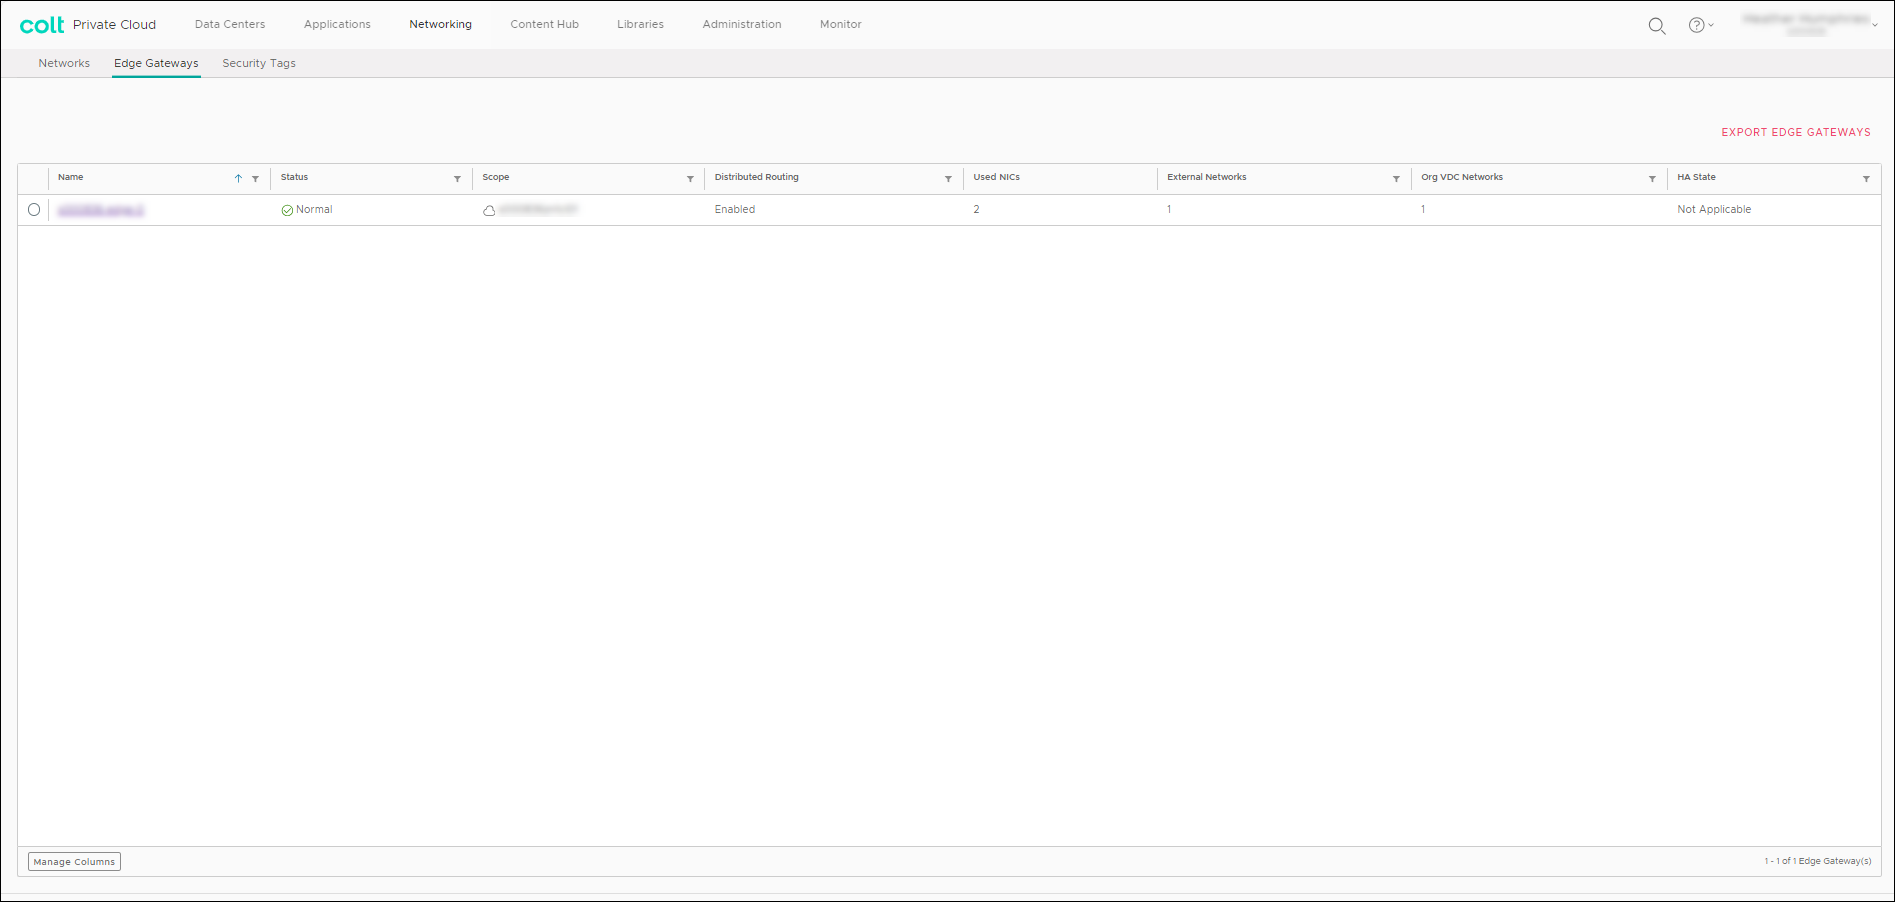
Task: Click the 1 - 1 of 1 Edge Gateway(s) counter
Action: [x=1817, y=861]
